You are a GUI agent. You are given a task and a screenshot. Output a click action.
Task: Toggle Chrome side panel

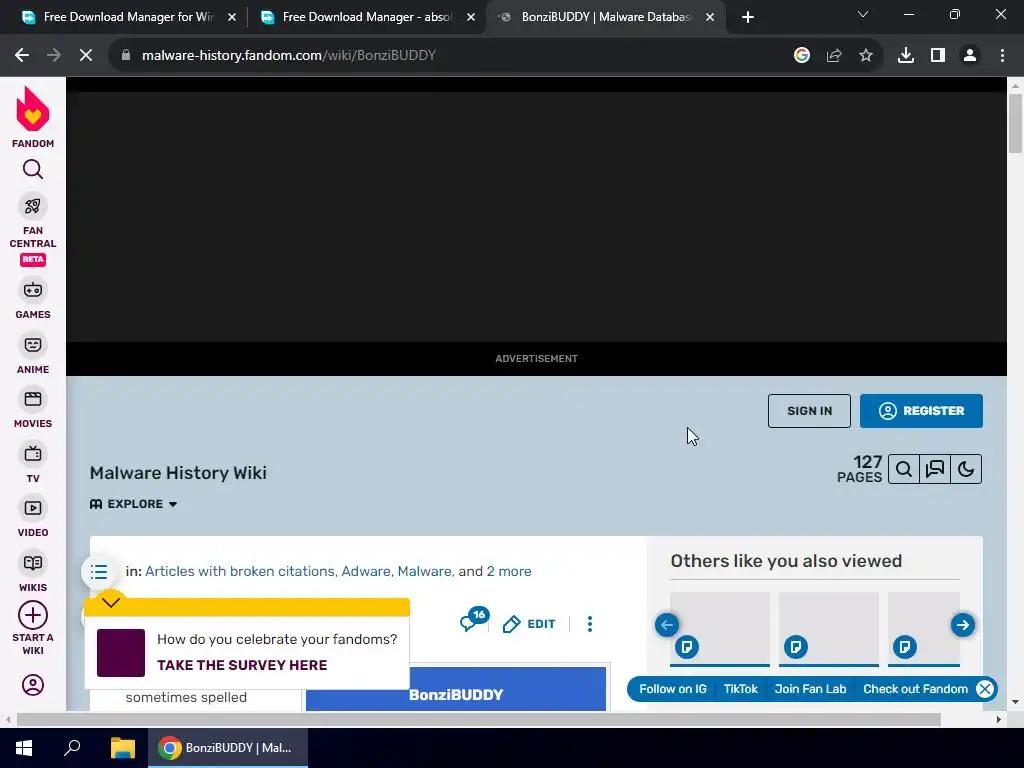938,56
